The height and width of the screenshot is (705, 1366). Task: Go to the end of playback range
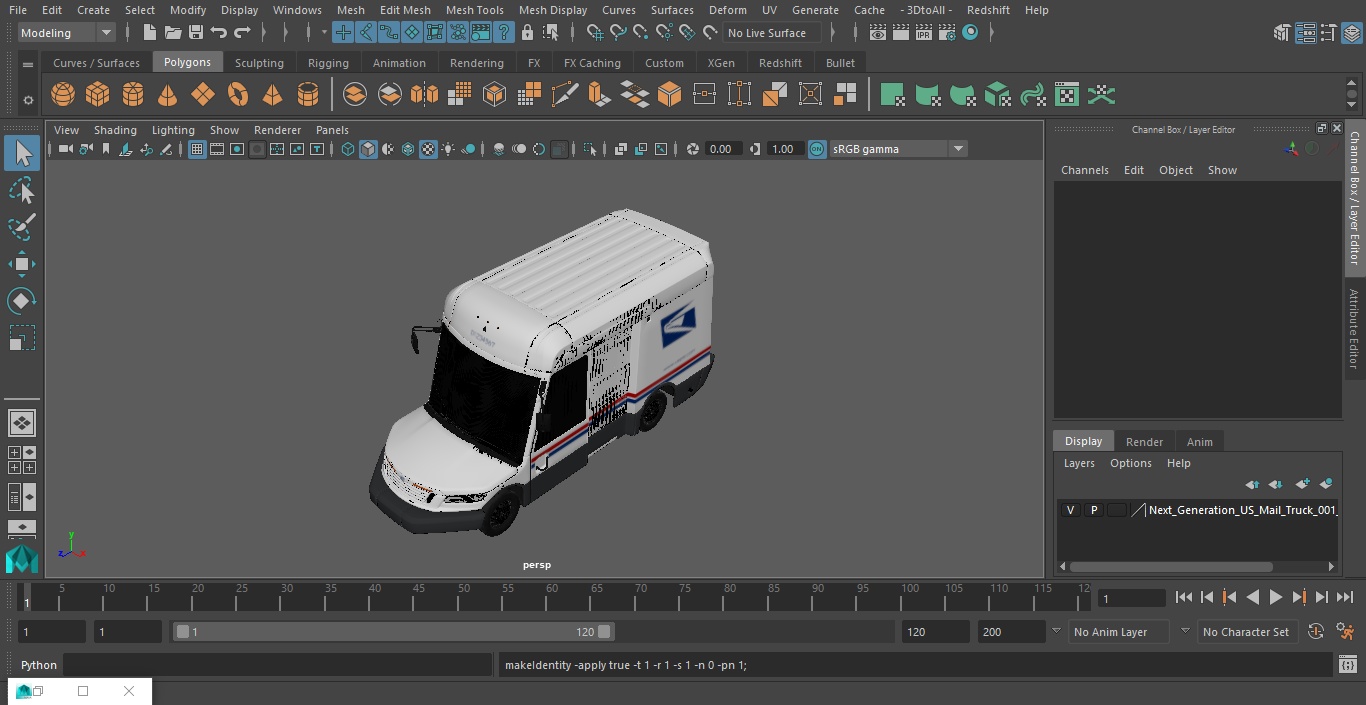click(1345, 597)
